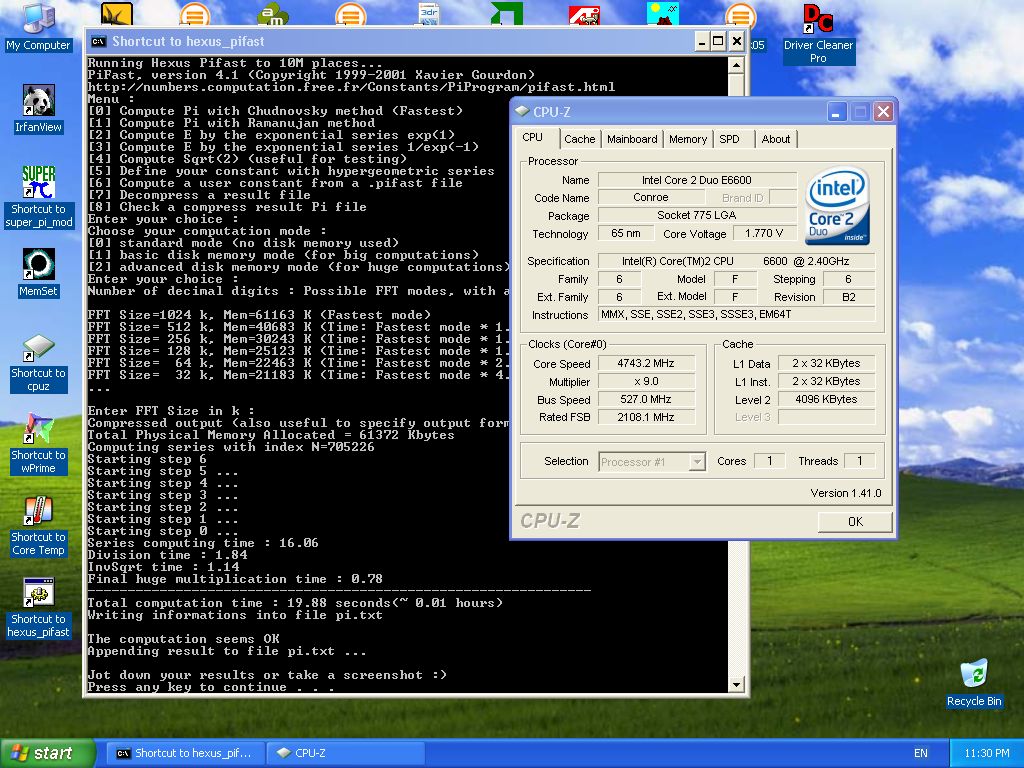Select the green AMD logo desktop icon
Image resolution: width=1024 pixels, height=768 pixels.
[x=506, y=13]
